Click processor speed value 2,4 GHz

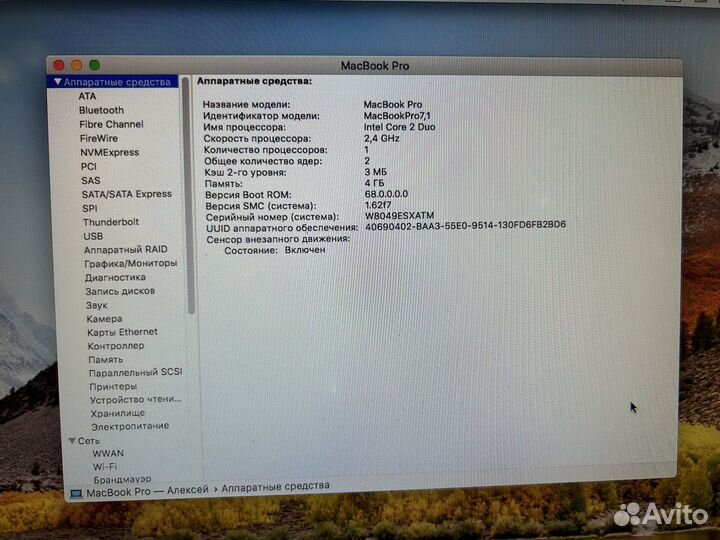click(x=382, y=138)
